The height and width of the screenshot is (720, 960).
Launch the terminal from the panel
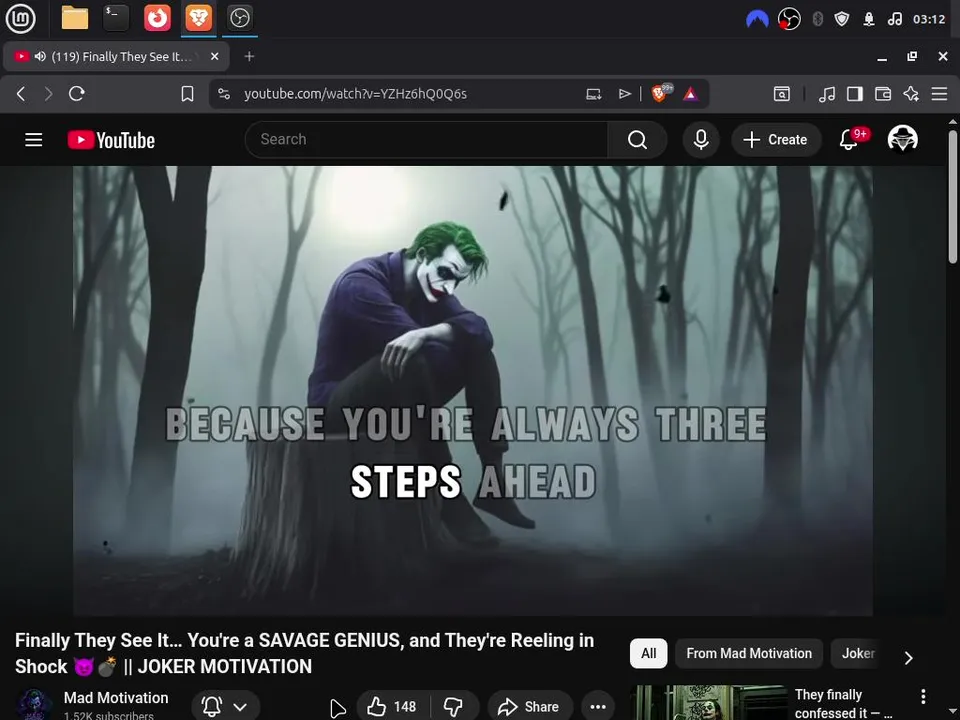click(x=116, y=18)
